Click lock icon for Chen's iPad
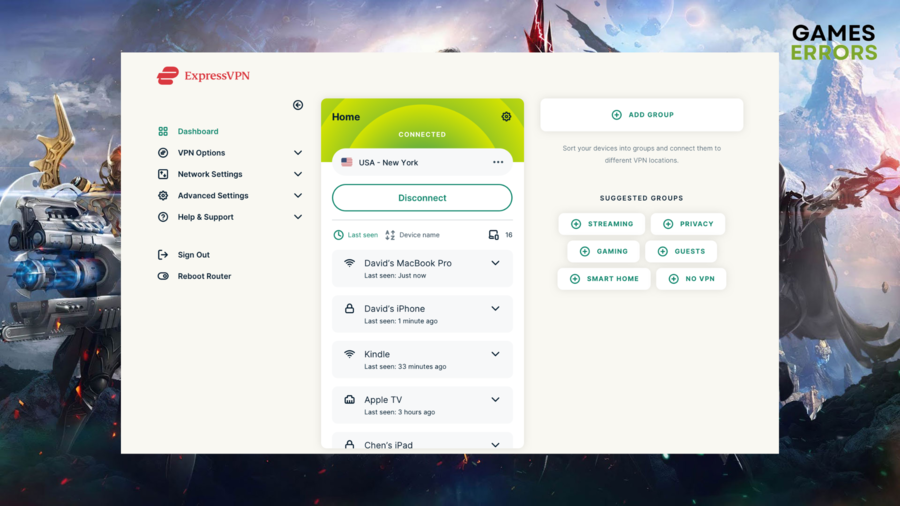 [x=349, y=445]
